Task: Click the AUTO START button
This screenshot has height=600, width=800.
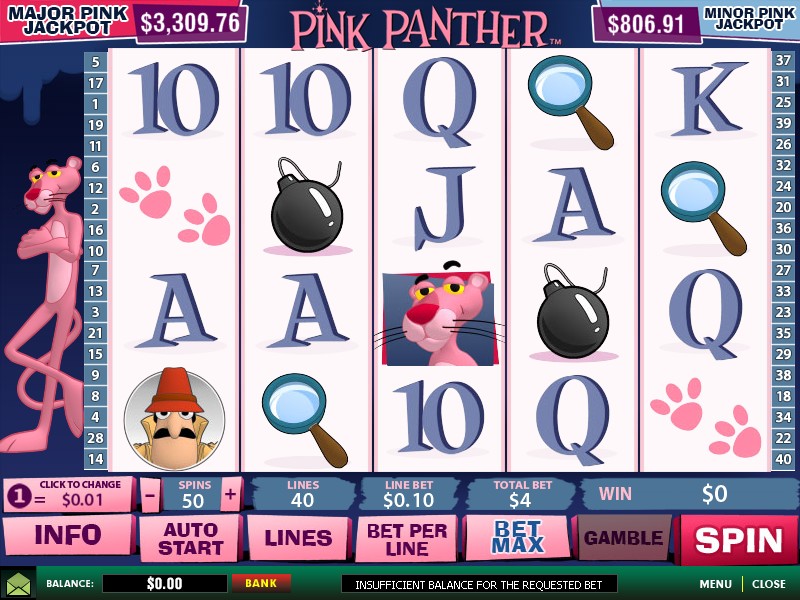Action: [190, 539]
